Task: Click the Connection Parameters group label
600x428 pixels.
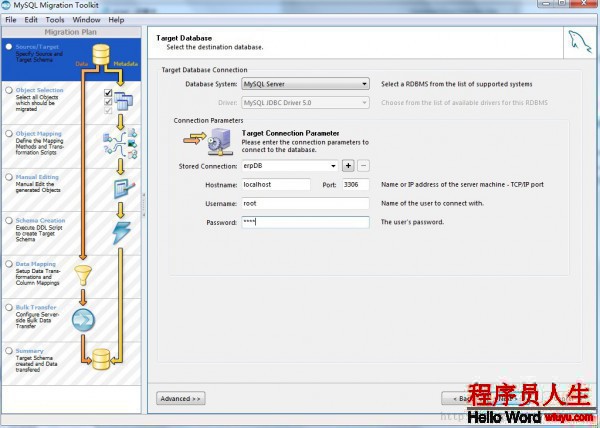Action: coord(208,120)
